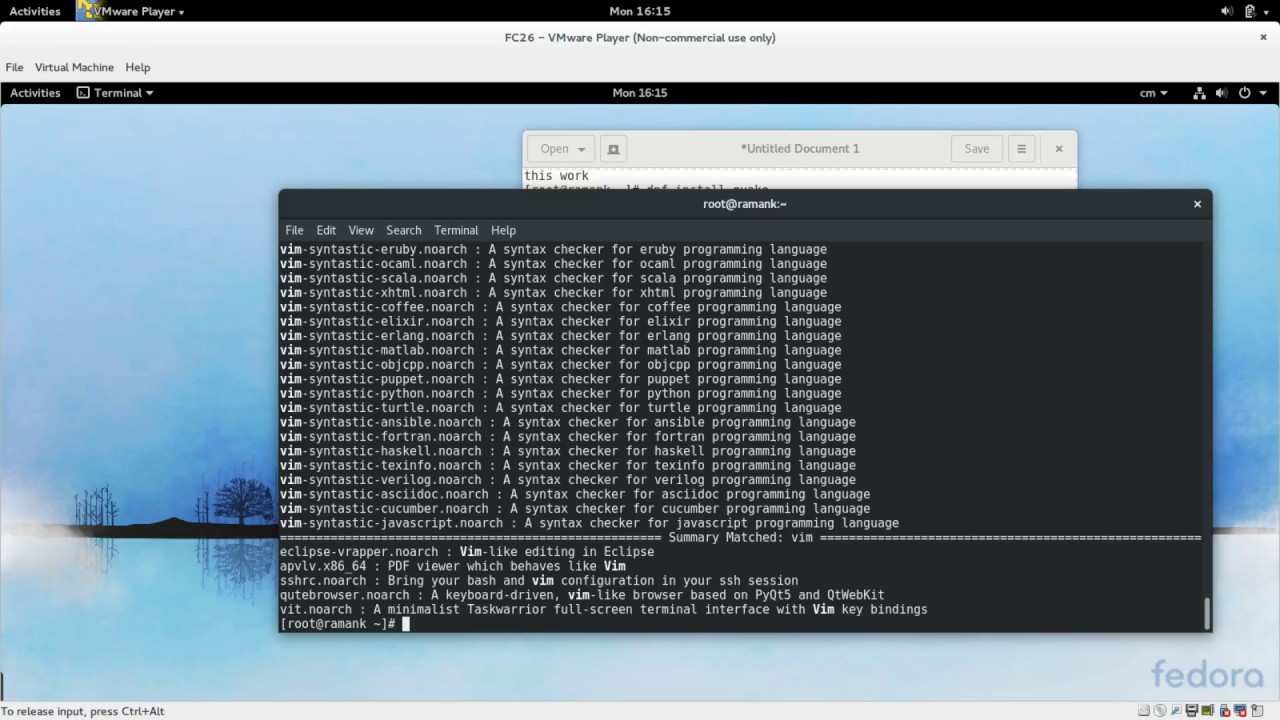Open the terminal File menu
The width and height of the screenshot is (1280, 720).
pos(294,229)
